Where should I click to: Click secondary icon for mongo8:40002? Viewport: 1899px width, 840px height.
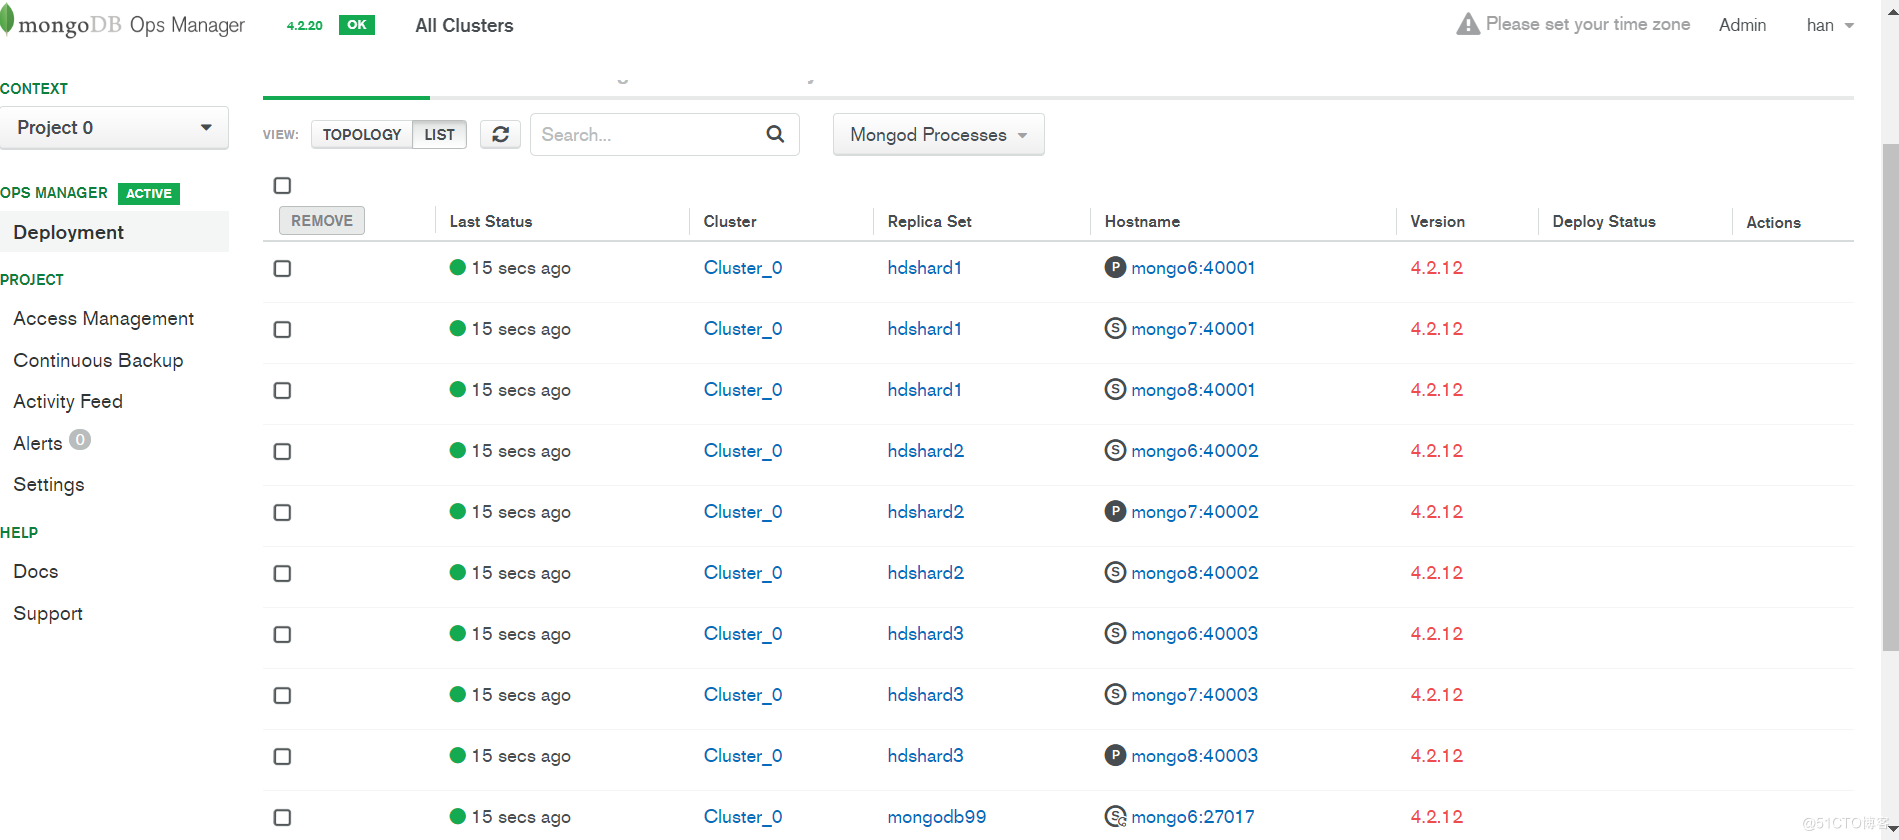[1115, 572]
